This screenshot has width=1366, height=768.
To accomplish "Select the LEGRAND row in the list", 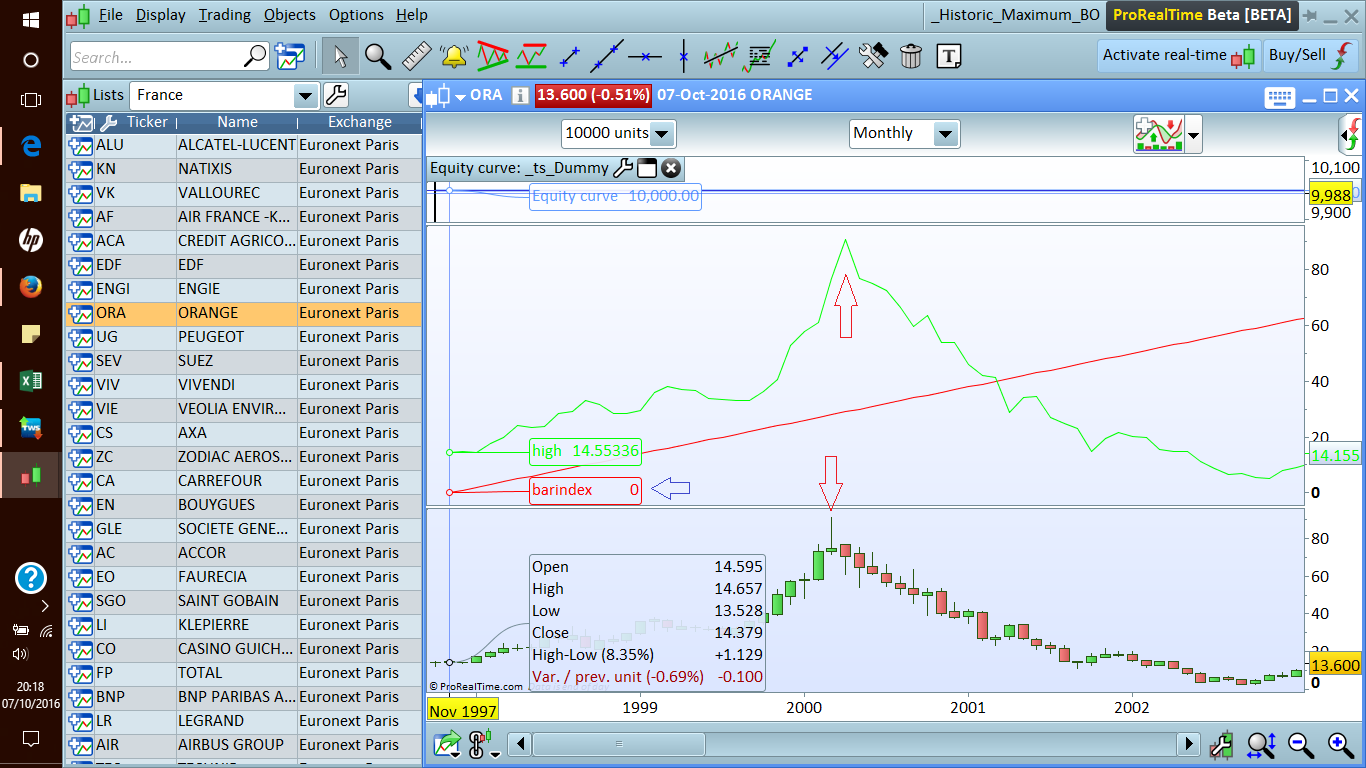I will pos(244,721).
